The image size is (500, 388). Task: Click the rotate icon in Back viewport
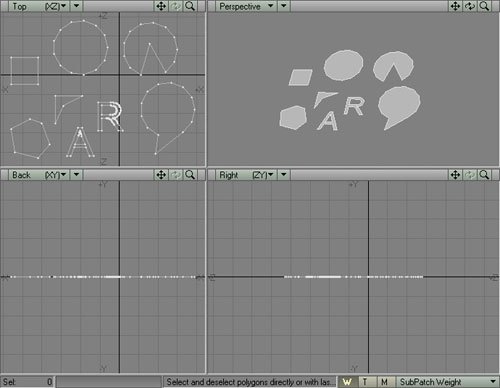(176, 175)
